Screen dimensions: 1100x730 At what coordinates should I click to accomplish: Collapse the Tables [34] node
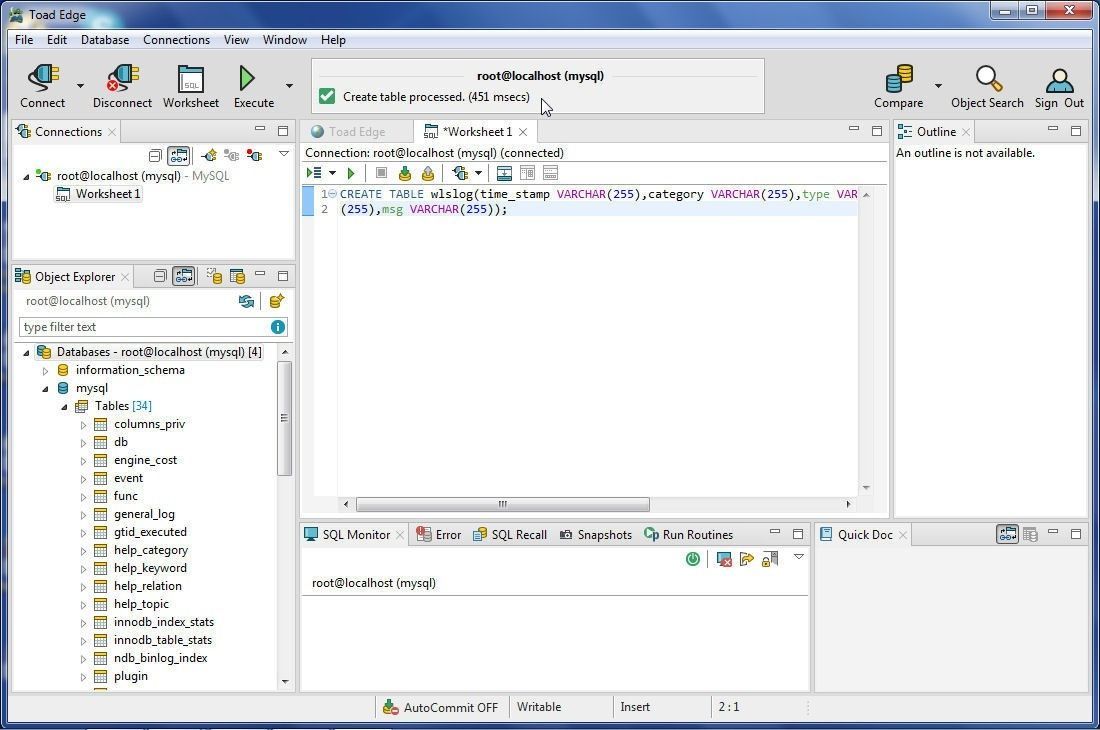(x=65, y=407)
